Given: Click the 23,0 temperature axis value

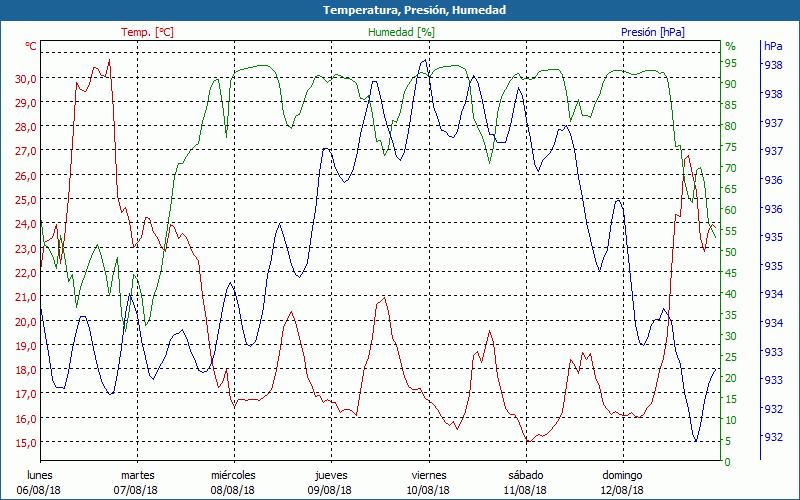Looking at the screenshot, I should point(27,248).
